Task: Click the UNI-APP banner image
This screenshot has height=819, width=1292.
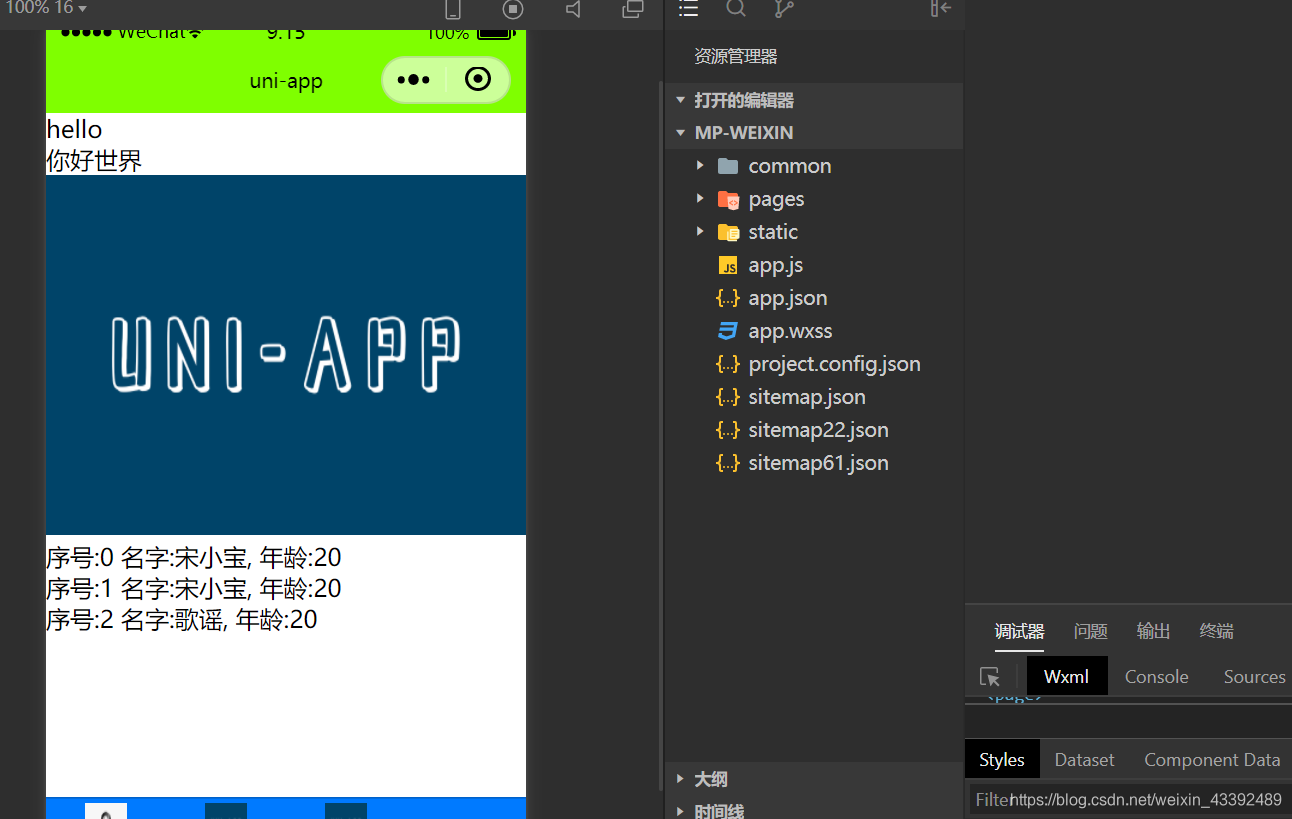Action: 286,355
